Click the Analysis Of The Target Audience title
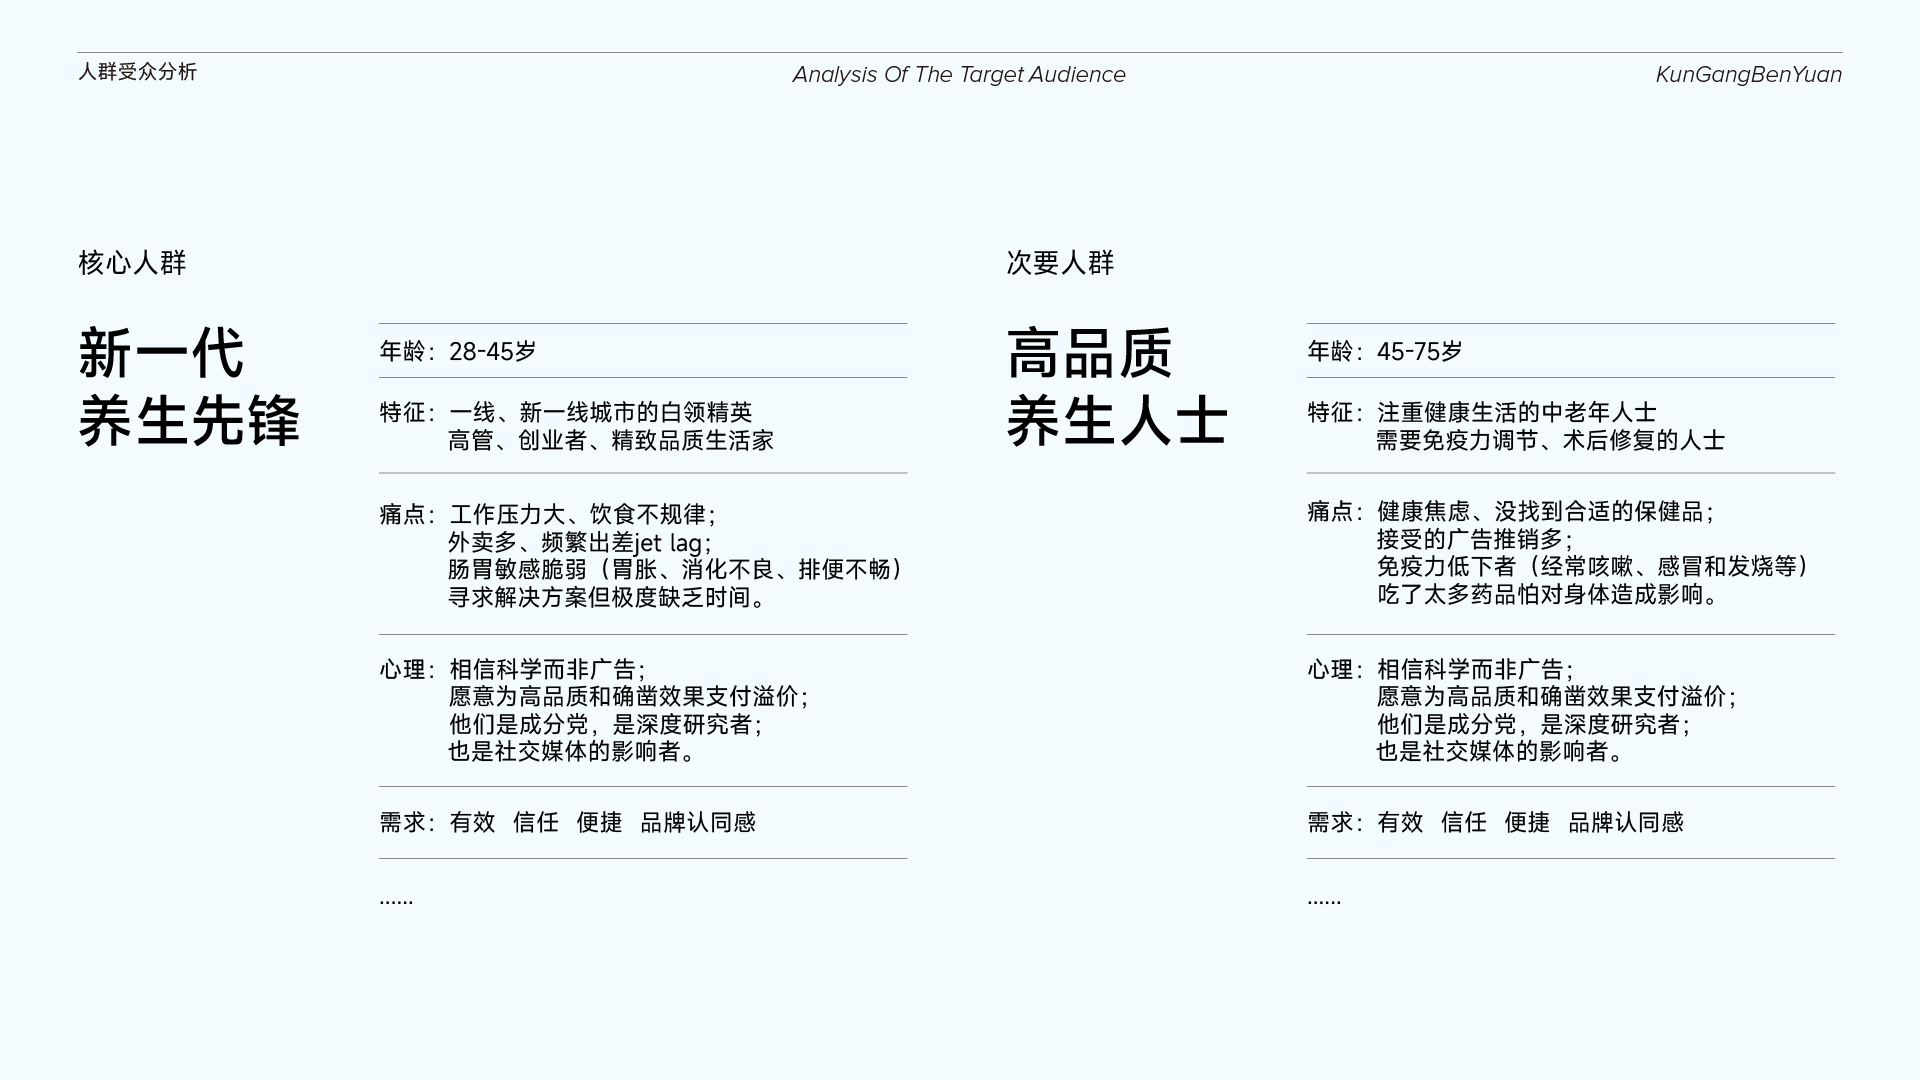The height and width of the screenshot is (1080, 1920). [958, 75]
